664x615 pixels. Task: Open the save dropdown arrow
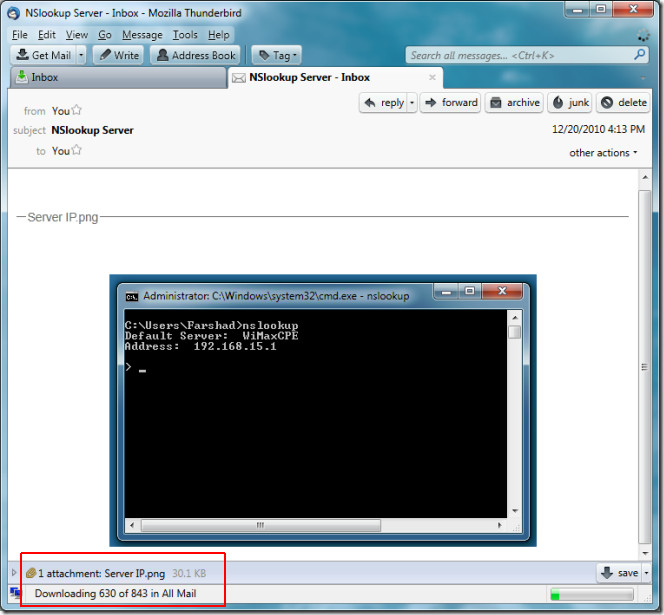[x=647, y=573]
